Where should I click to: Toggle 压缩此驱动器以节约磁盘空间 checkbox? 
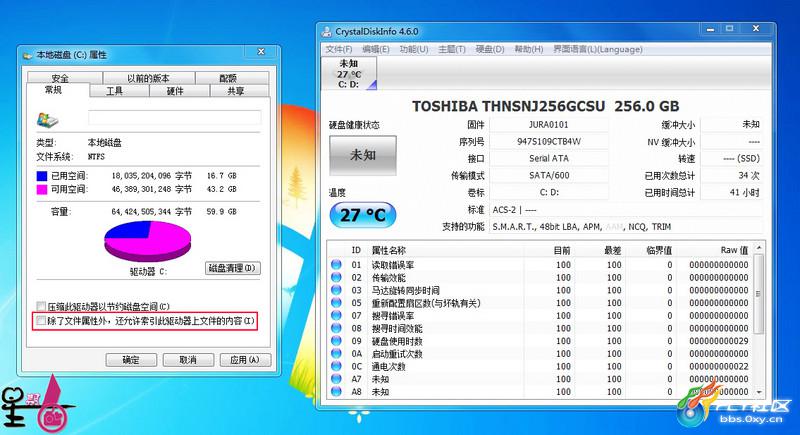pos(41,306)
